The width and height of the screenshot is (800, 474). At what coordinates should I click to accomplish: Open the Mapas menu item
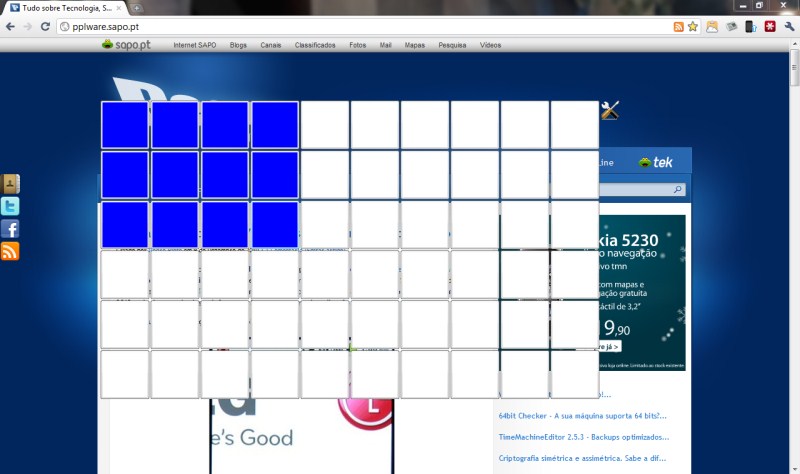point(415,45)
